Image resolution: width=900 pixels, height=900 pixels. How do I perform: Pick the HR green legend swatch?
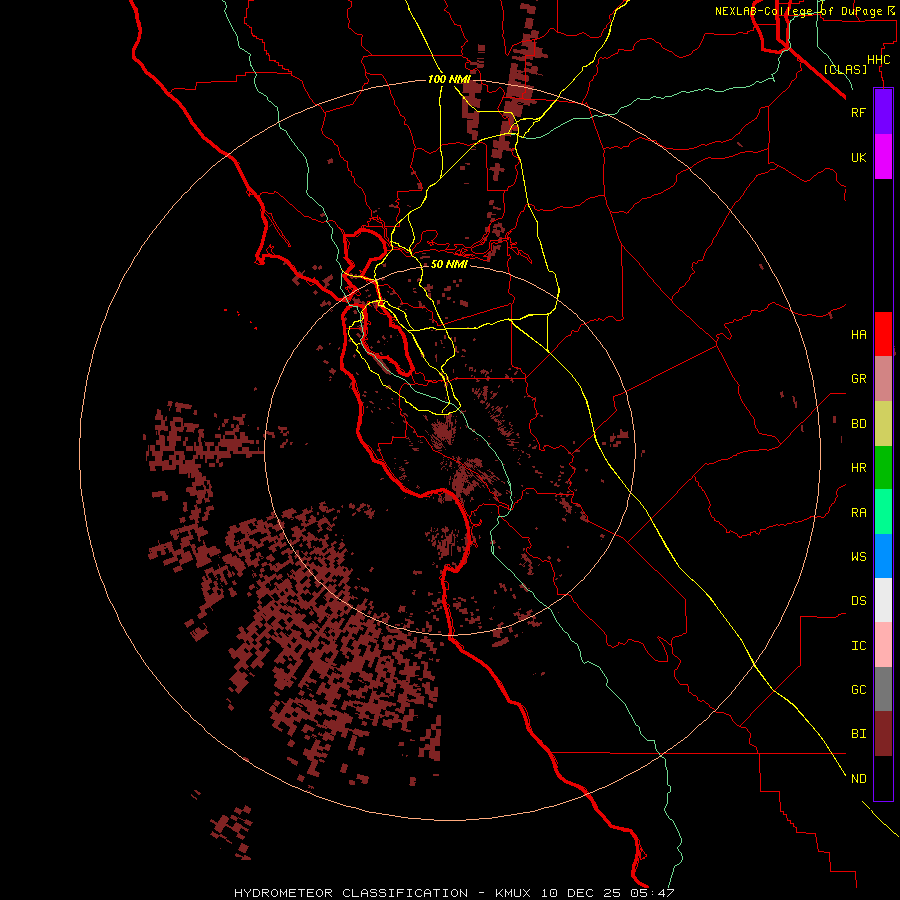pyautogui.click(x=883, y=468)
